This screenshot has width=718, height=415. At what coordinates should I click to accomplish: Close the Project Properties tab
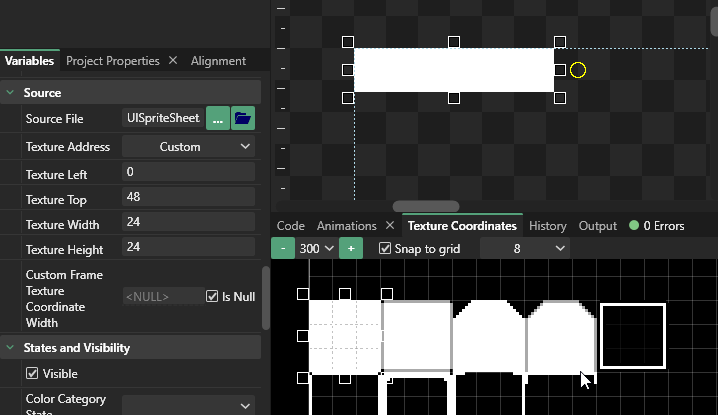(x=172, y=61)
